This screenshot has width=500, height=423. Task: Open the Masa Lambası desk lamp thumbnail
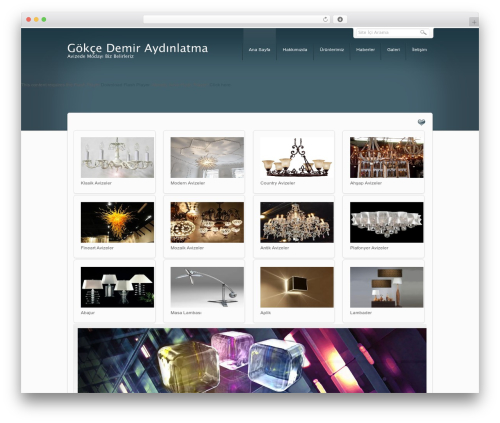click(x=207, y=287)
